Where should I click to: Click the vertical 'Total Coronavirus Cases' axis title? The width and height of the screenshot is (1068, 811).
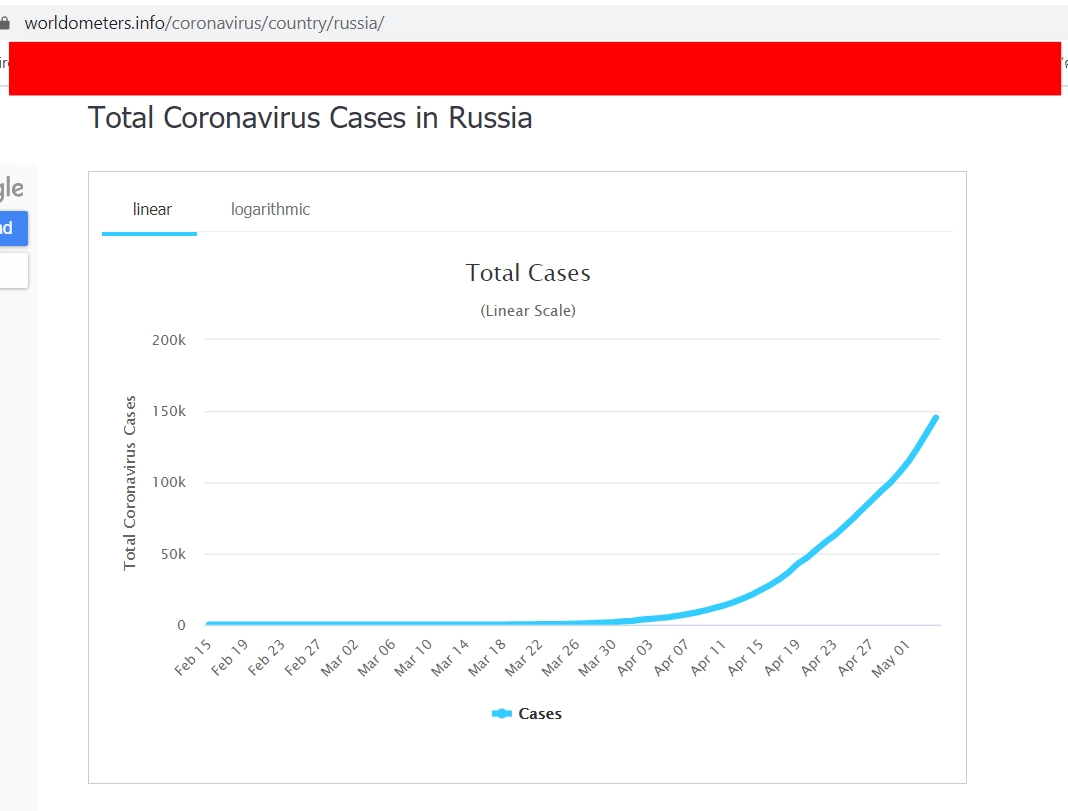pos(130,483)
